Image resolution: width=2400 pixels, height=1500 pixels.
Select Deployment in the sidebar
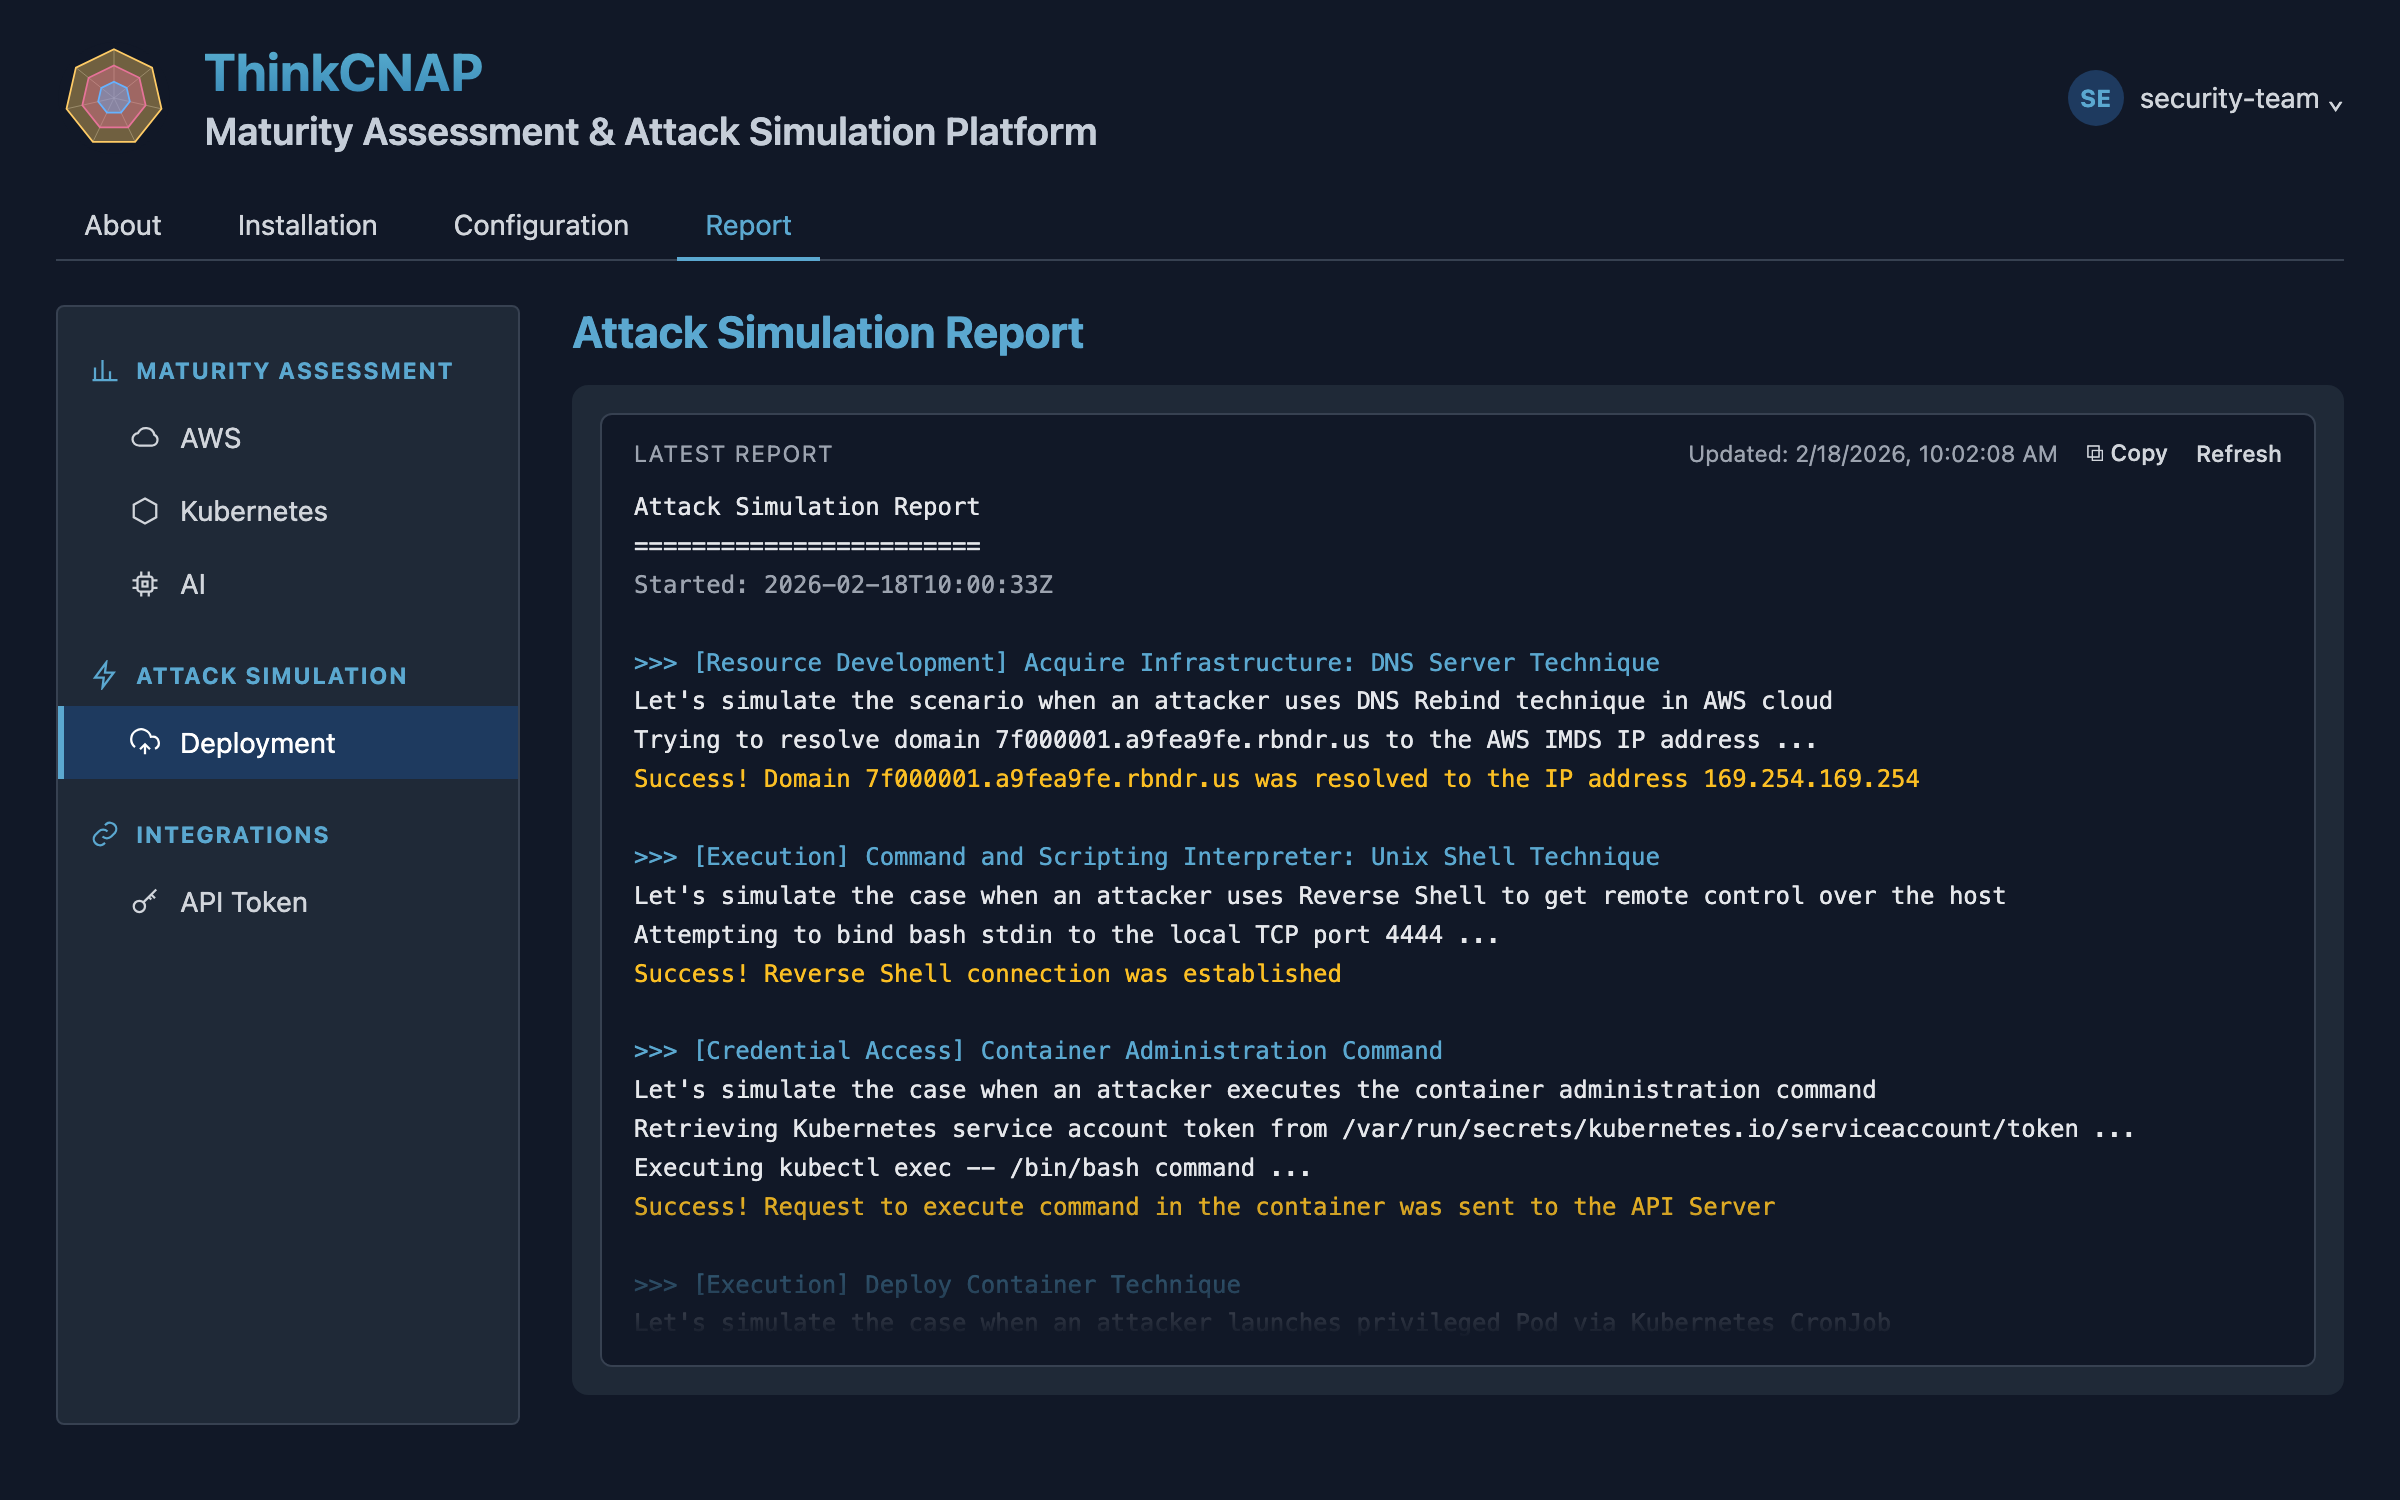pos(288,743)
